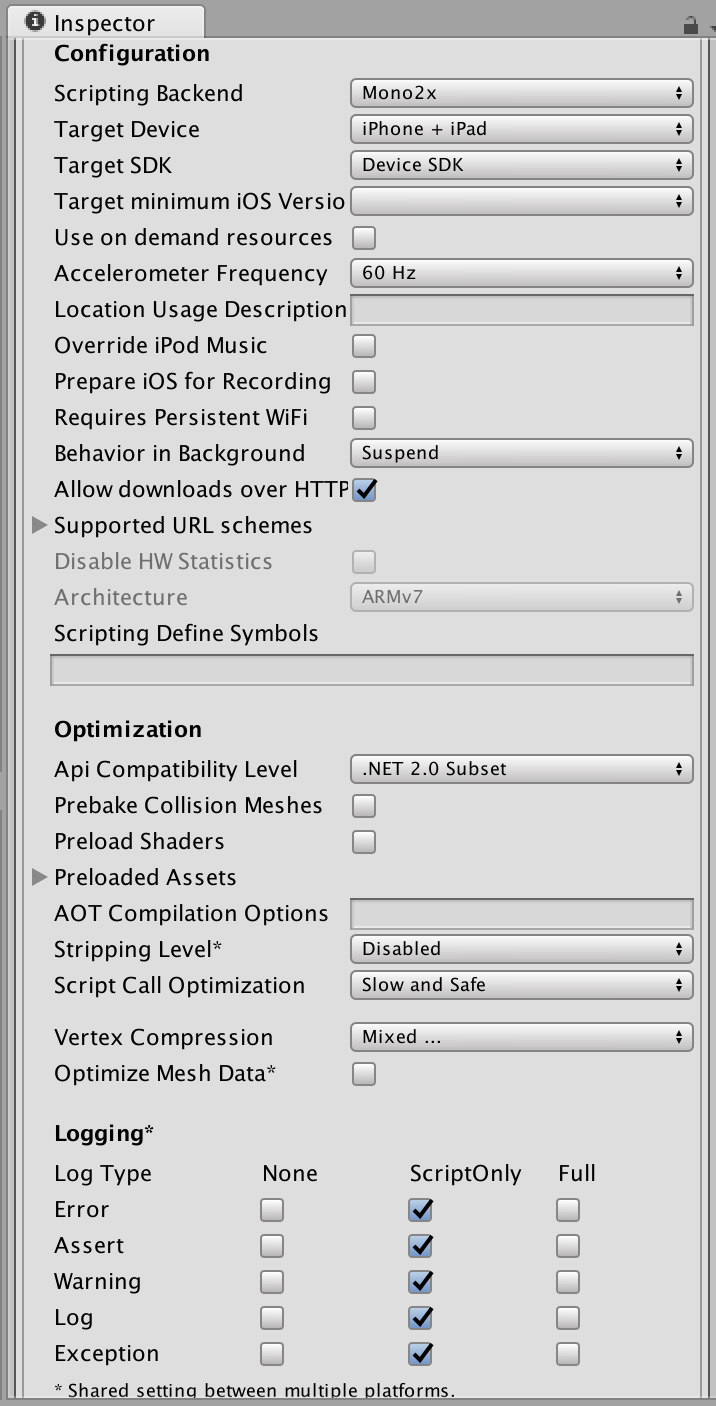Click the AOT Compilation Options field
The image size is (716, 1406).
521,913
